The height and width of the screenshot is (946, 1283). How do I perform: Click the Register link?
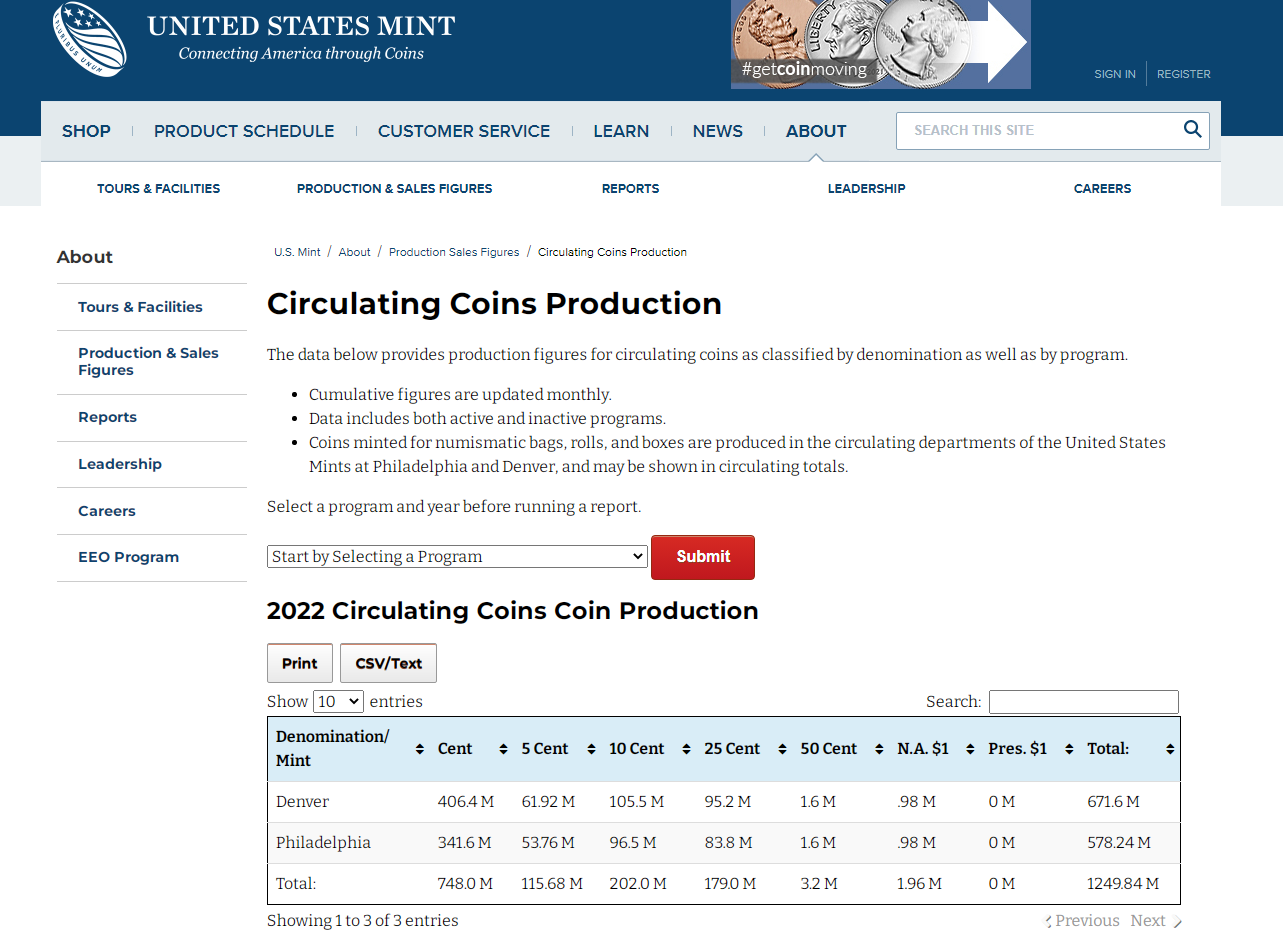click(x=1184, y=74)
